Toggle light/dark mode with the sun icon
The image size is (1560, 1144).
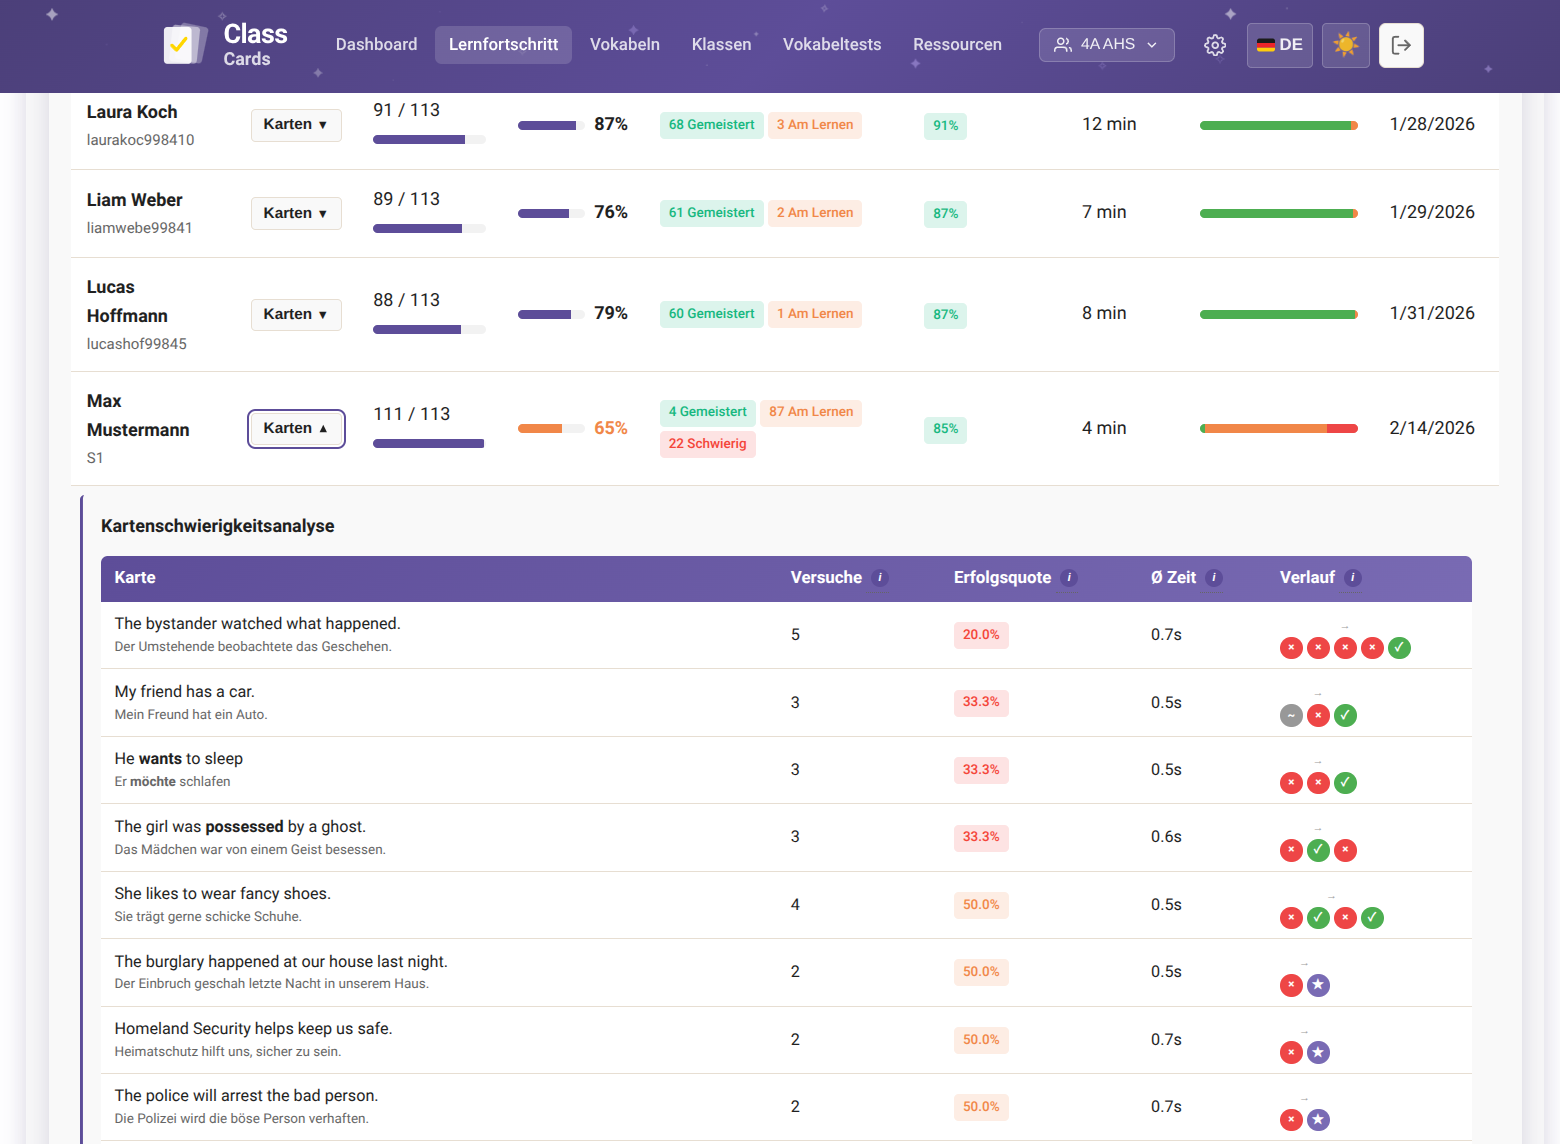[x=1345, y=45]
